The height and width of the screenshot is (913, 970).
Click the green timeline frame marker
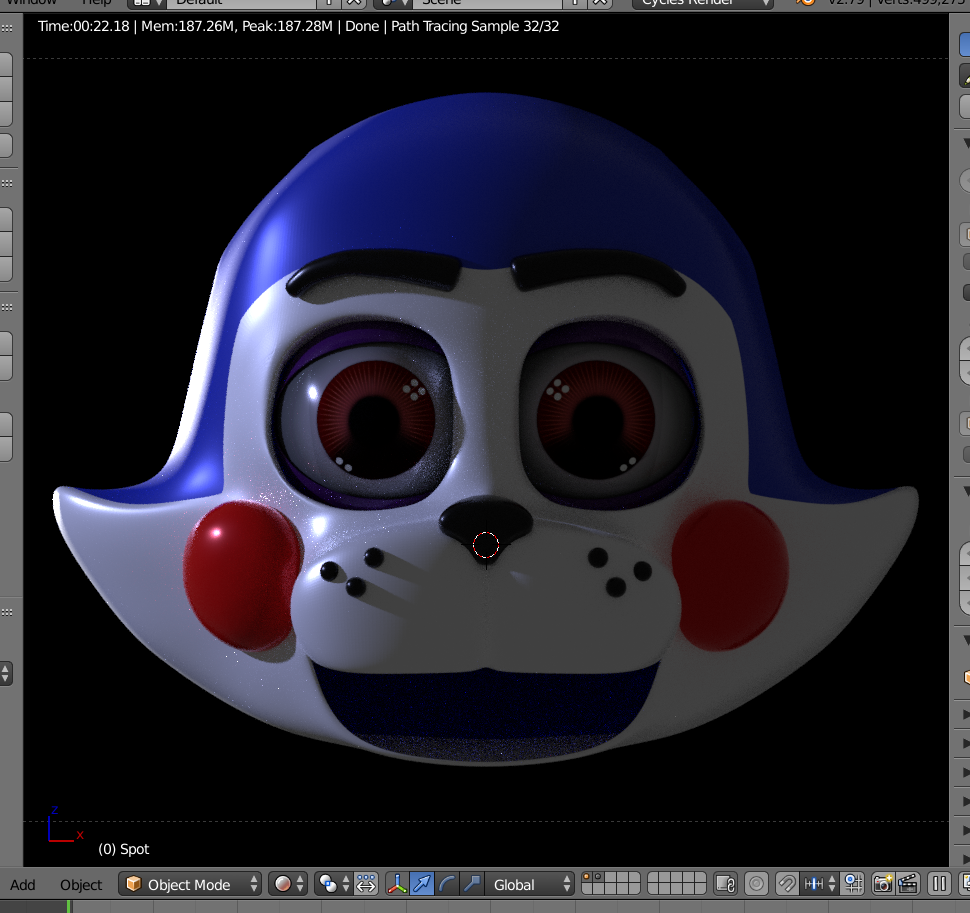tap(69, 906)
